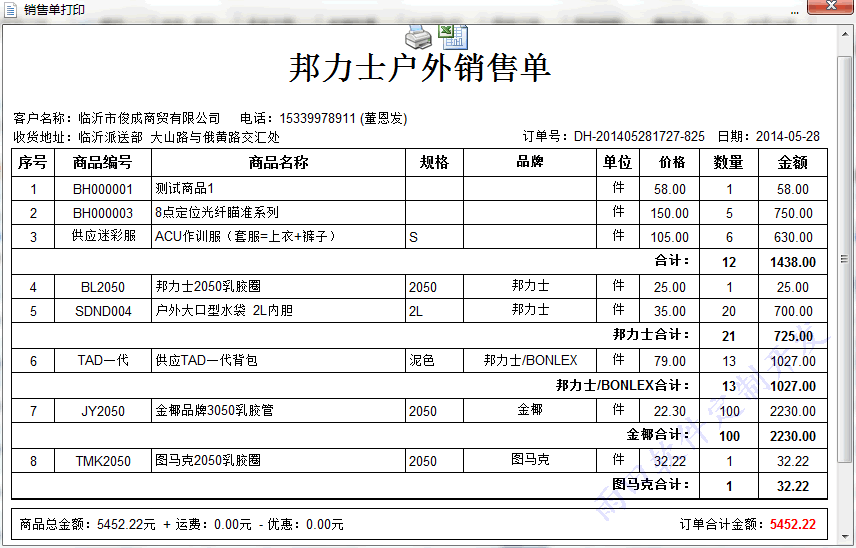856x548 pixels.
Task: Click the 邦力士合计 subtotal label
Action: click(x=651, y=334)
